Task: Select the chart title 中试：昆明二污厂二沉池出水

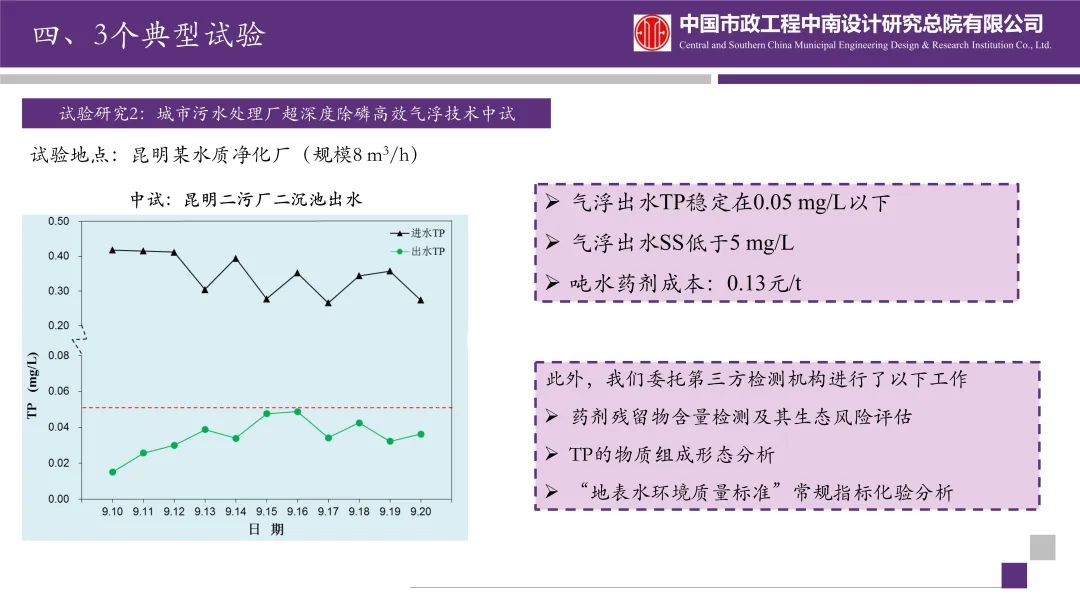Action: pos(246,199)
